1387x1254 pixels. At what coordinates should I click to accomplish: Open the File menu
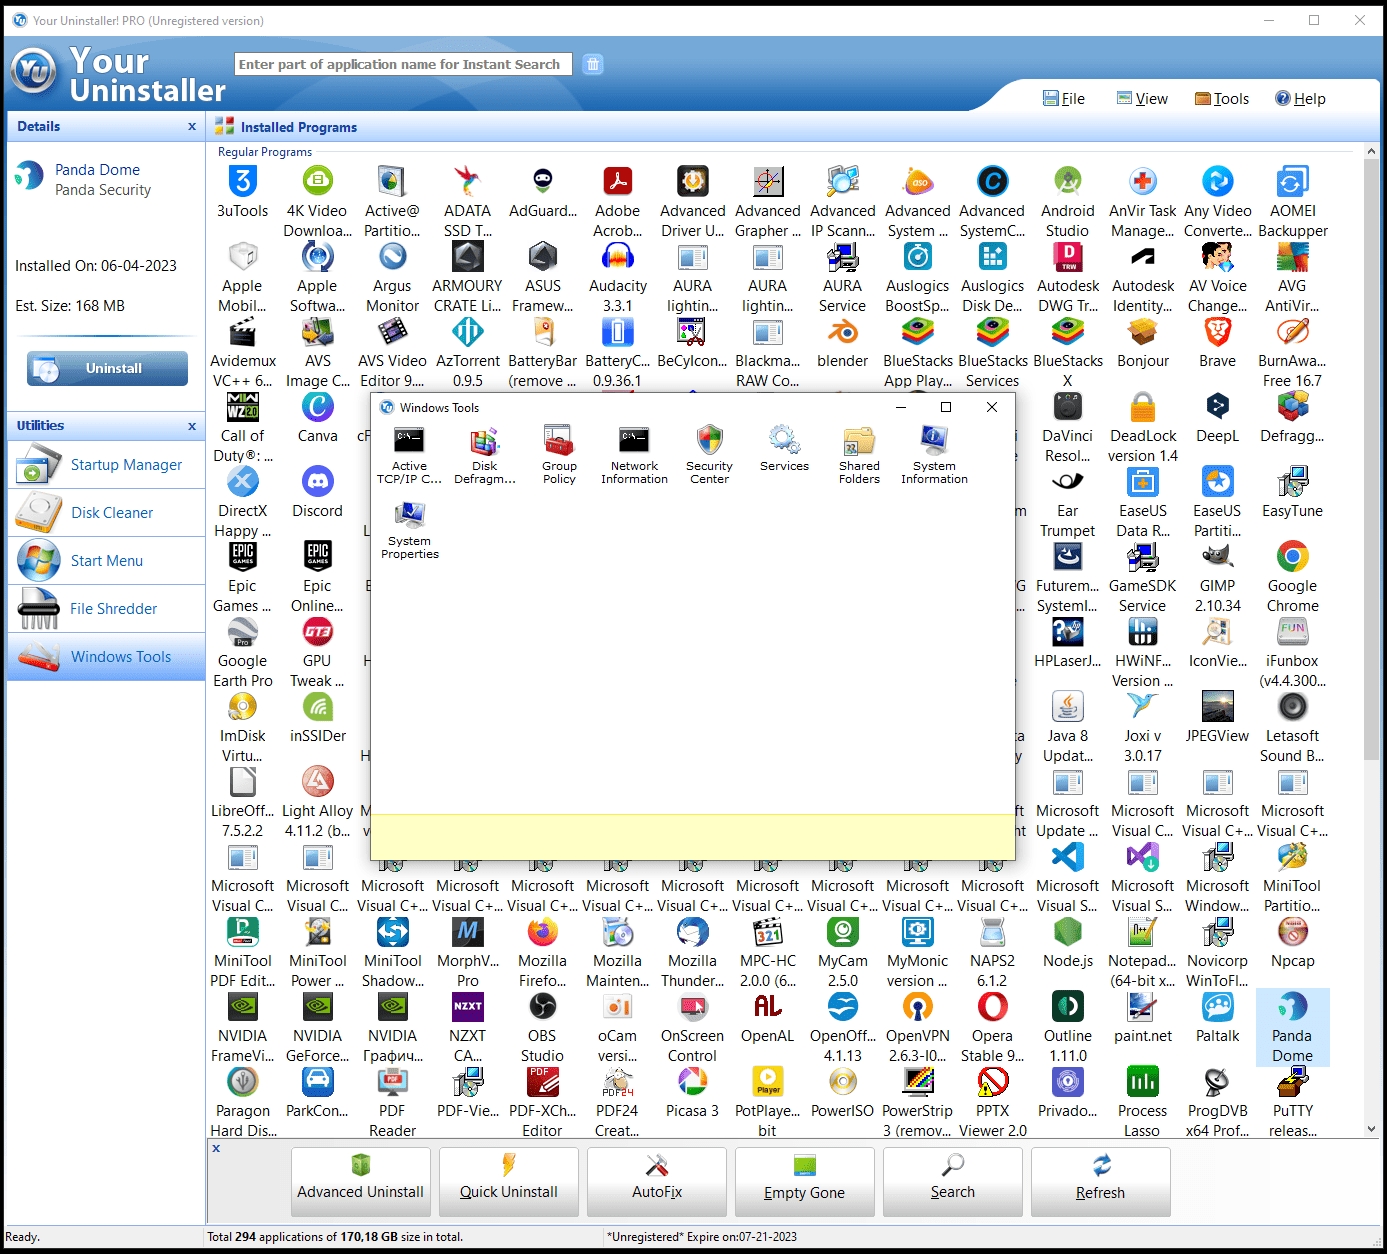point(1064,99)
